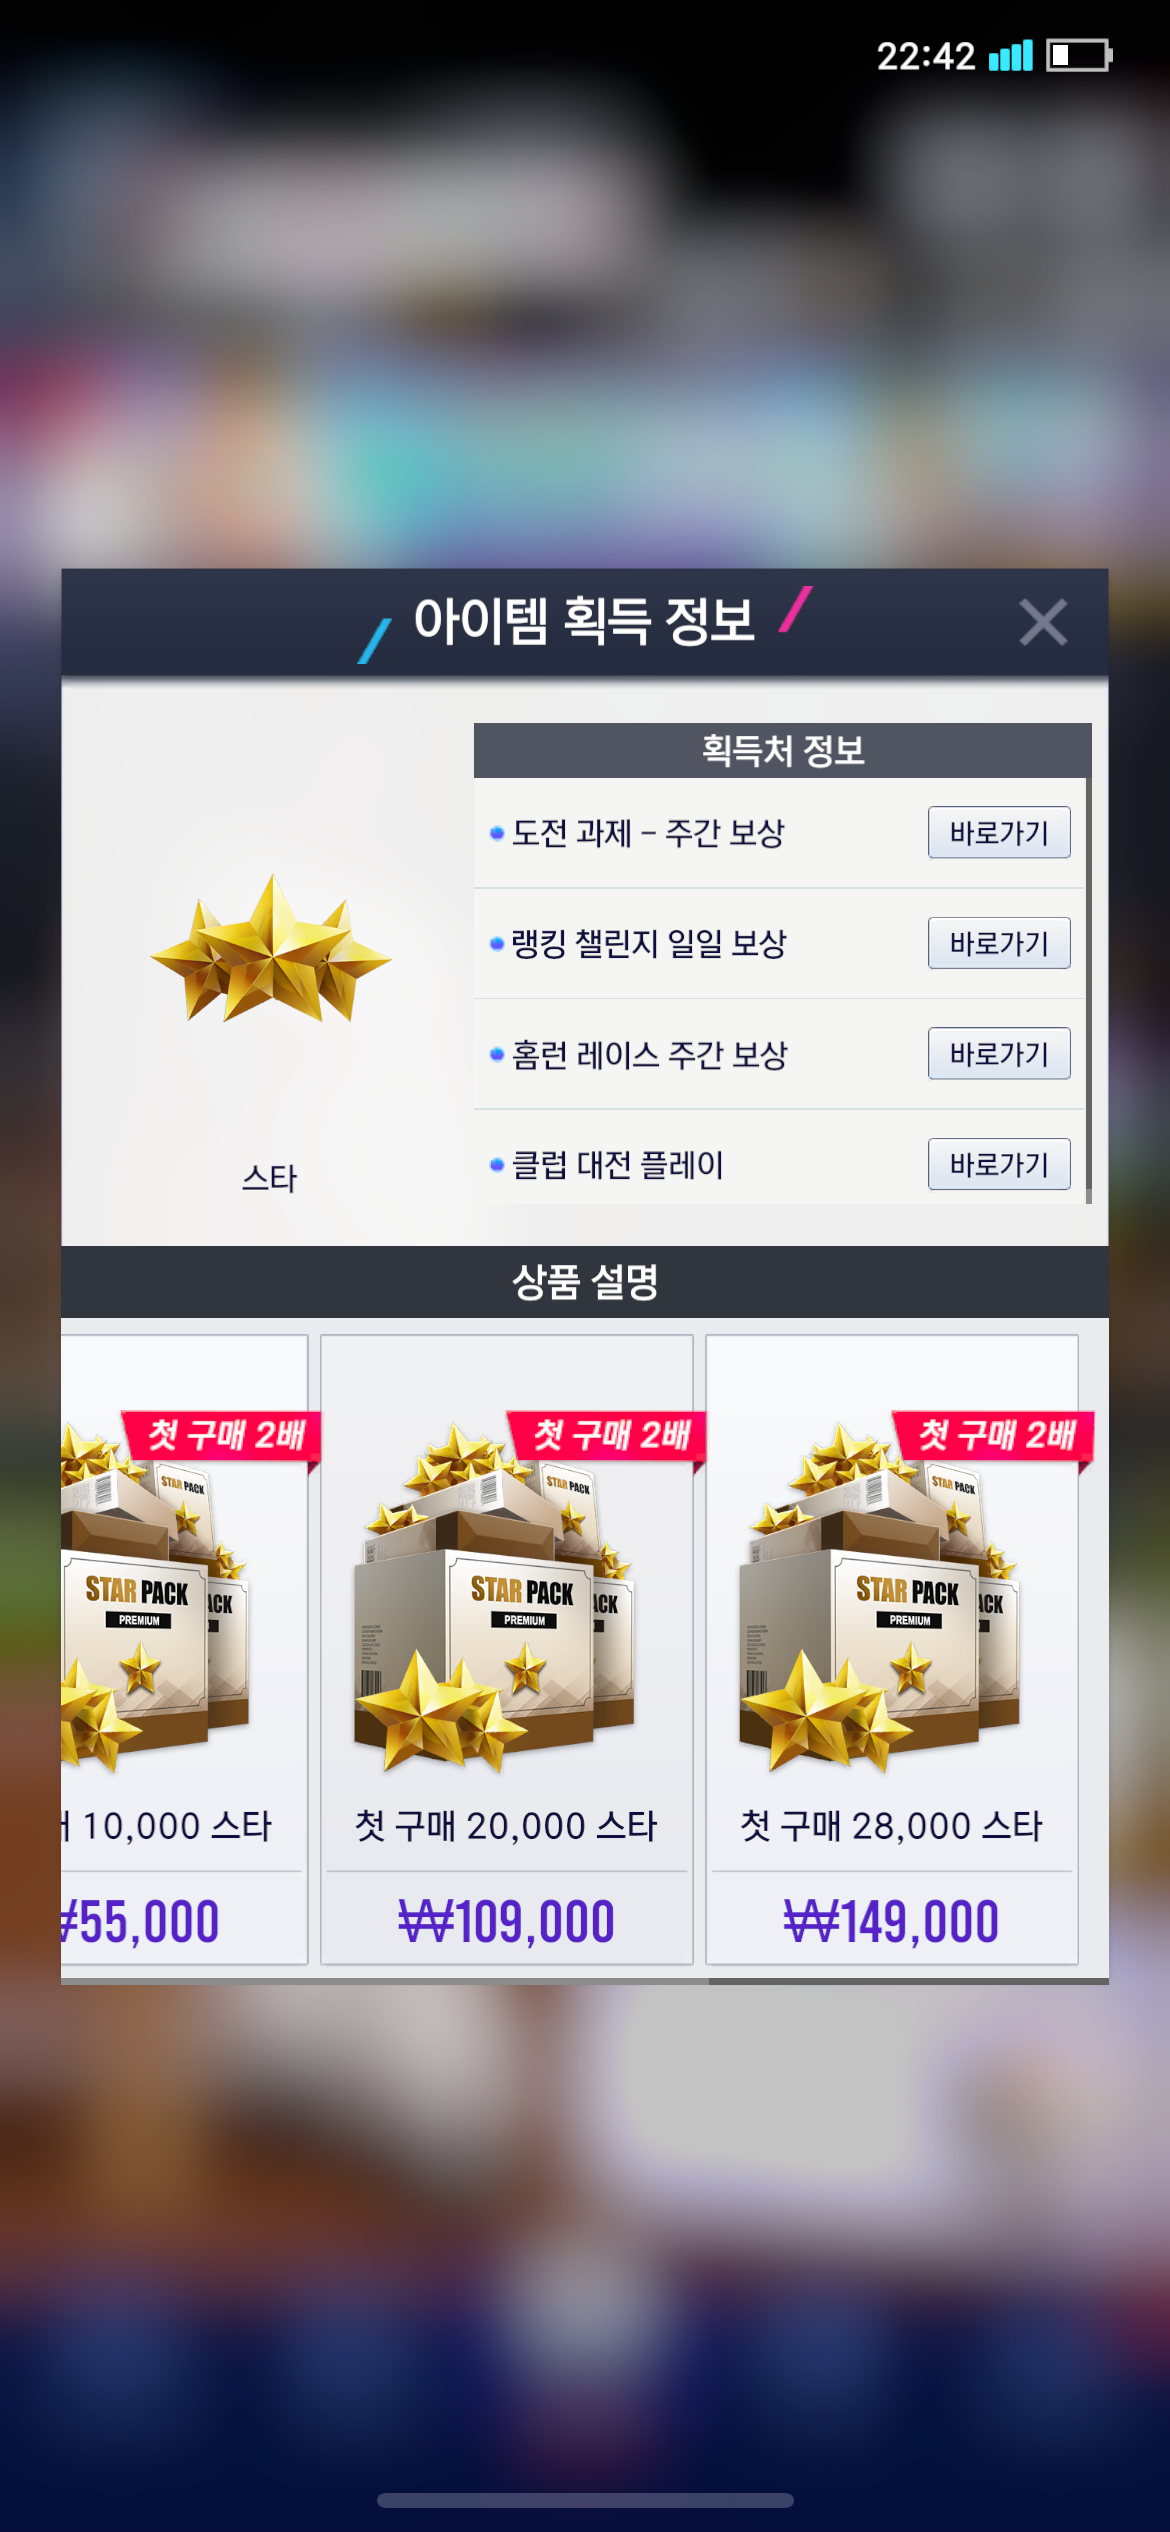This screenshot has width=1170, height=2532.
Task: Buy the ₩109,000 star pack
Action: tap(506, 1921)
